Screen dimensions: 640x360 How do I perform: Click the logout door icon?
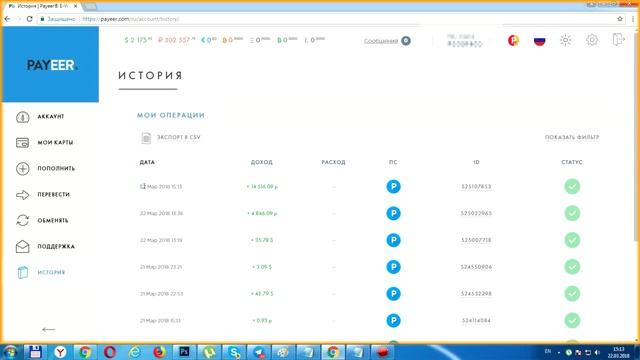(618, 40)
